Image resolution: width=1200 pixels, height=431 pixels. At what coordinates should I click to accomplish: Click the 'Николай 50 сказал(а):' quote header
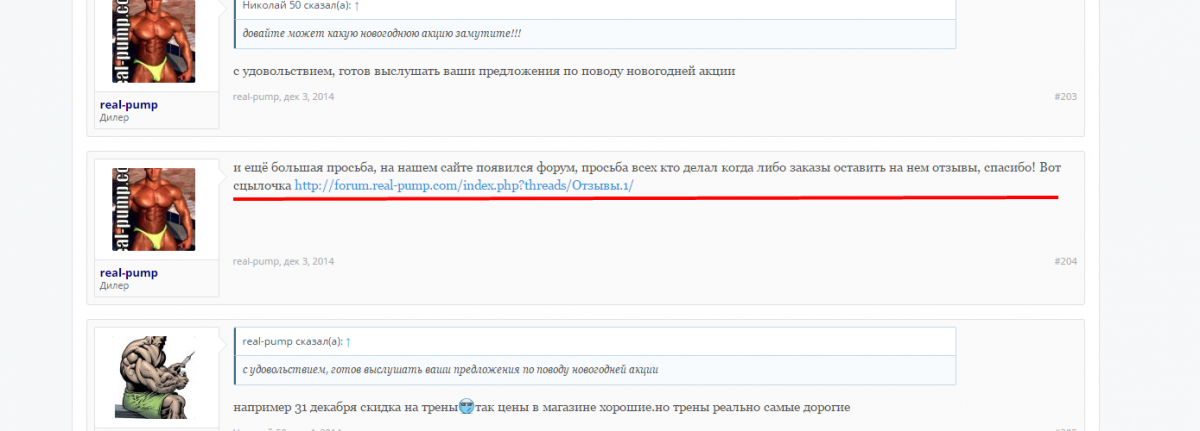(x=296, y=5)
